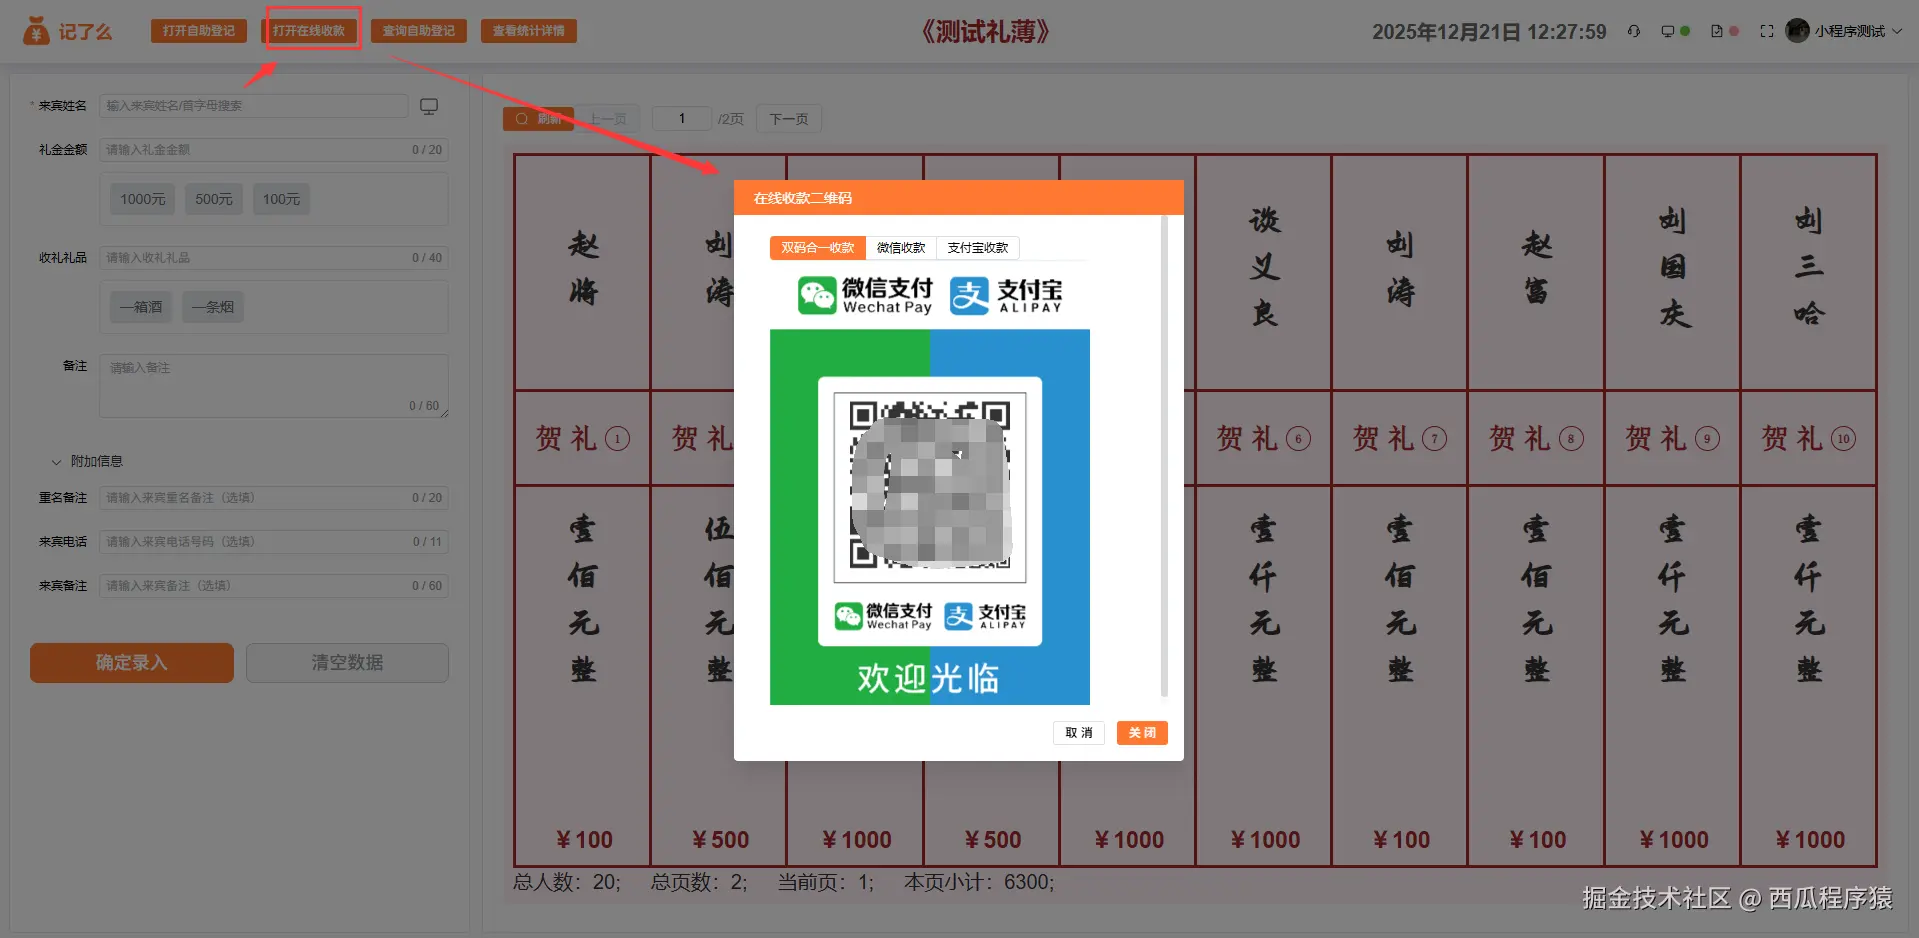Click 打开自助登记 toolbar button
This screenshot has width=1919, height=938.
pyautogui.click(x=199, y=31)
